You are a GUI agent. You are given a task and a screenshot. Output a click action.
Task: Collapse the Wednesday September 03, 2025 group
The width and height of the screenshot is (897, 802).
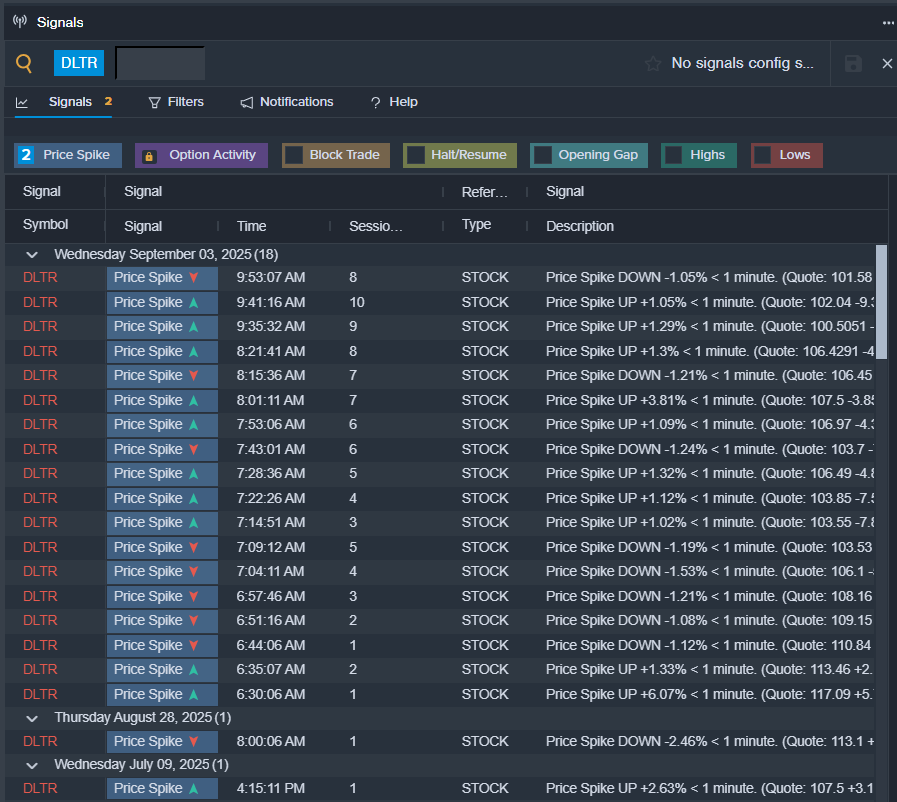click(32, 255)
